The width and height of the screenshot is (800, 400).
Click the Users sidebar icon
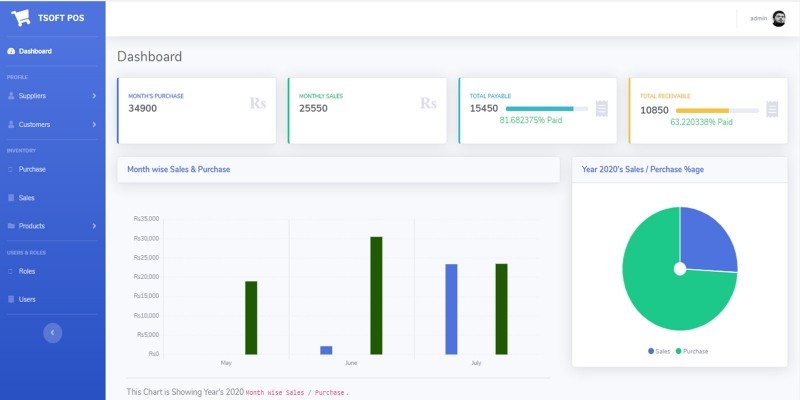[x=11, y=299]
